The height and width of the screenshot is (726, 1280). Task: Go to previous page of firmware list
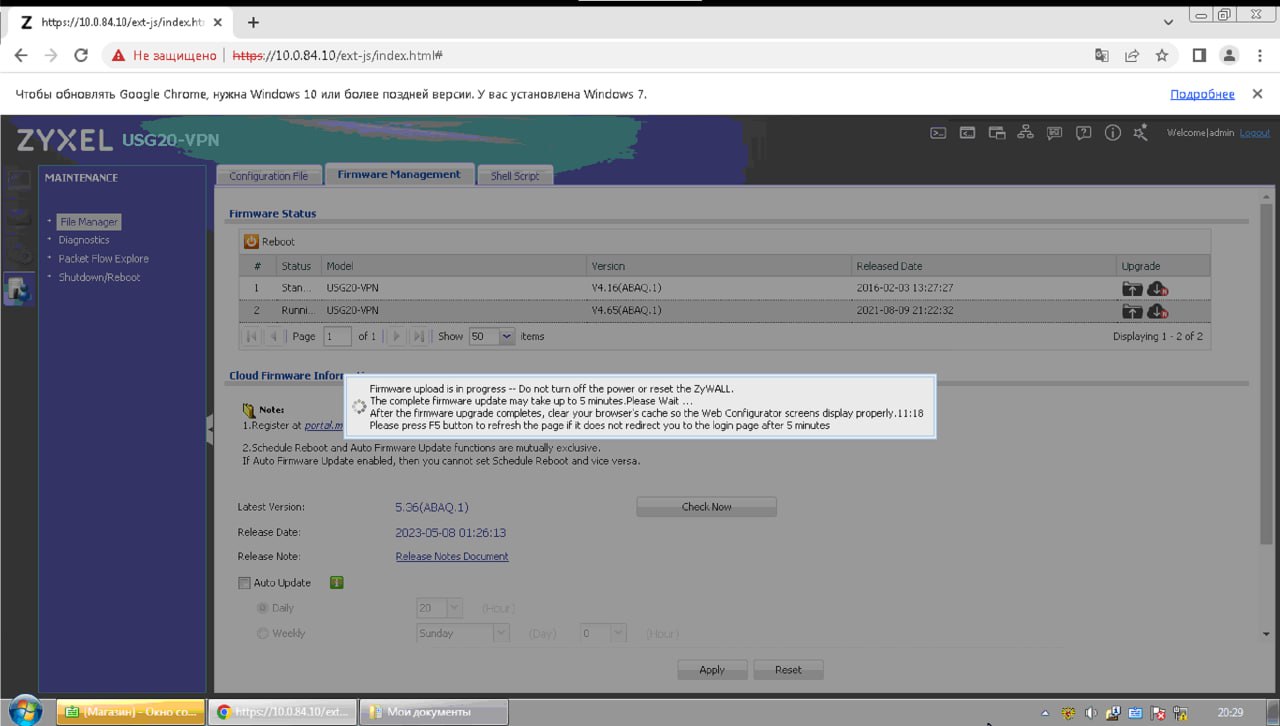point(273,337)
